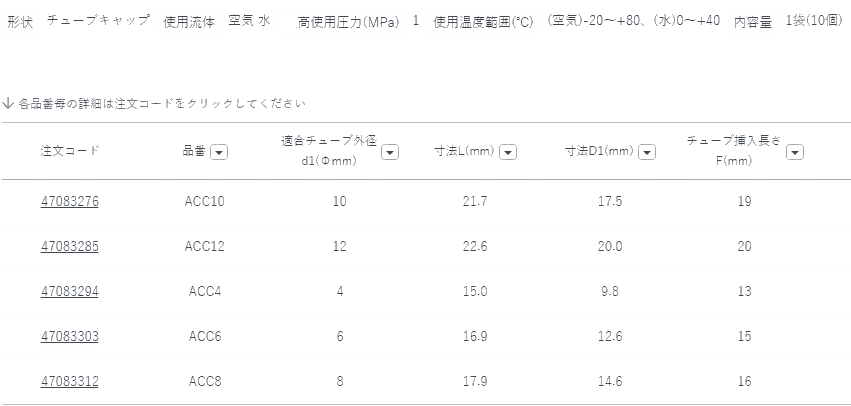Click the 注文コード column header
851x406 pixels.
pos(70,151)
